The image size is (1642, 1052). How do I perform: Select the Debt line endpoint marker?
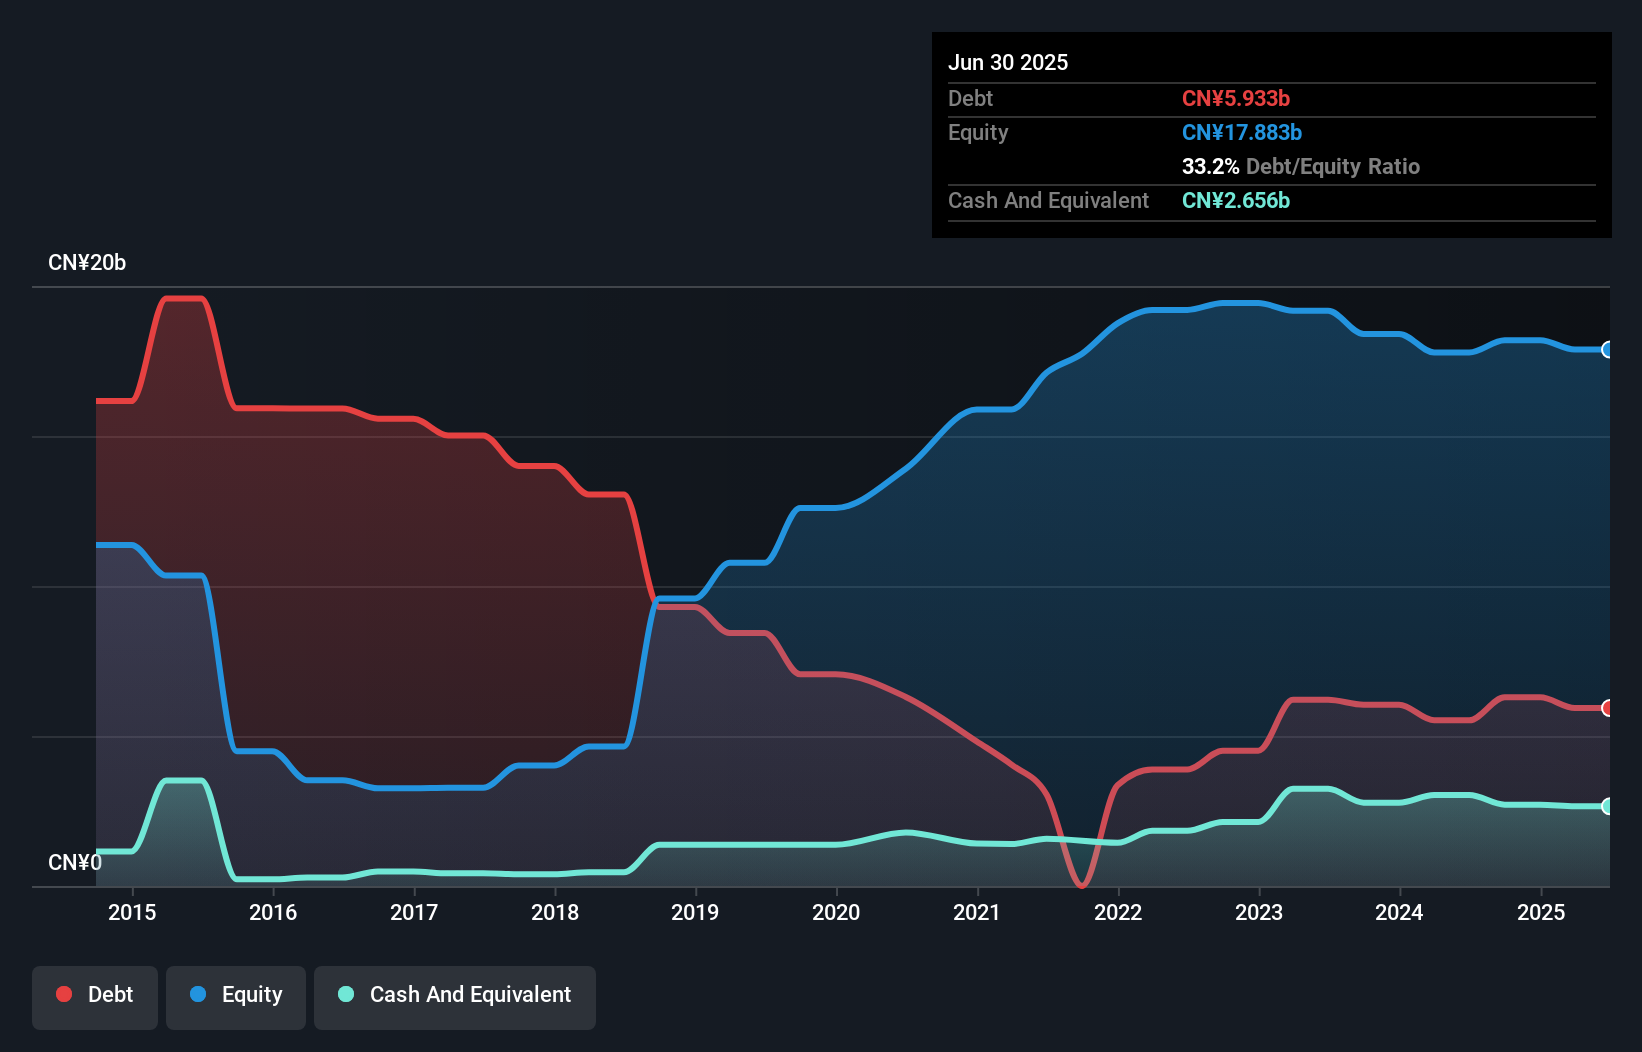pos(1606,708)
